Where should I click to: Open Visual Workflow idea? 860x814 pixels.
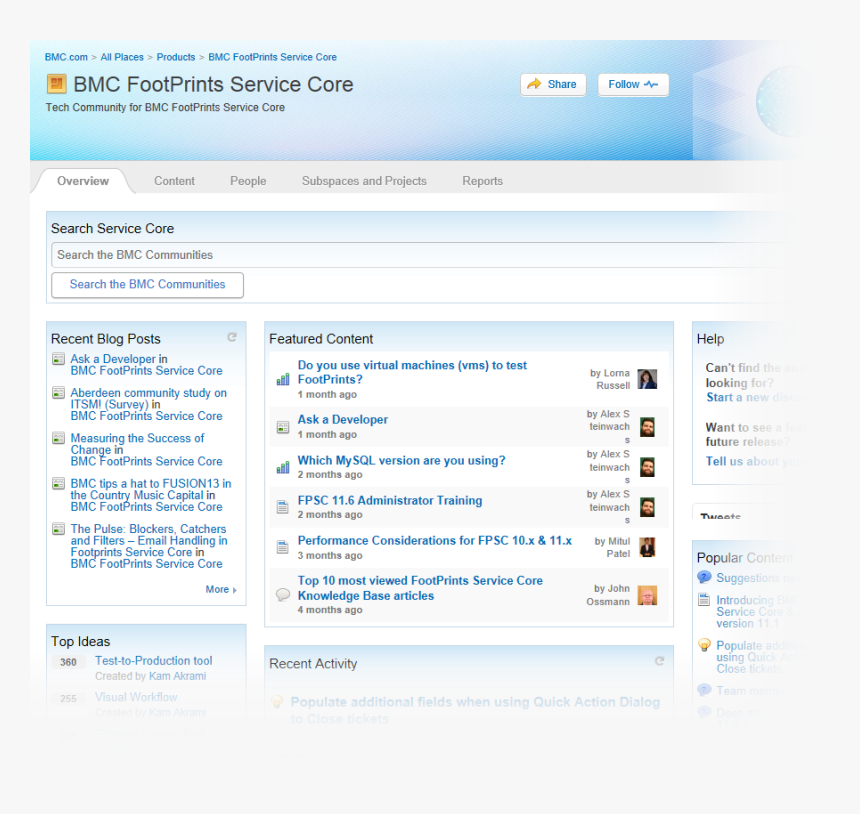click(136, 697)
